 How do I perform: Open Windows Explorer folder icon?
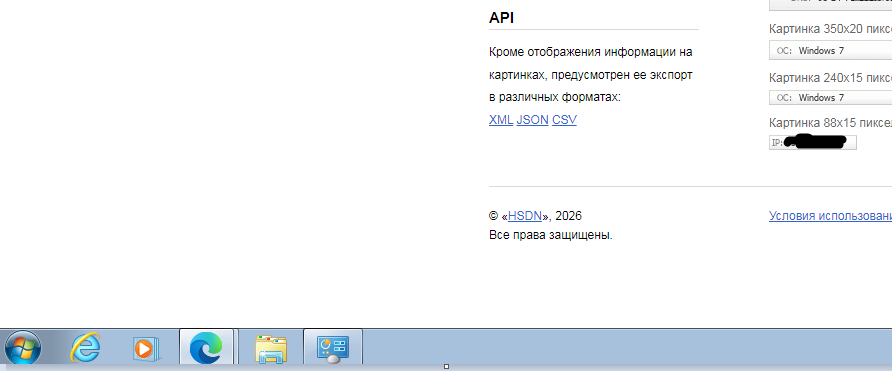(x=271, y=348)
